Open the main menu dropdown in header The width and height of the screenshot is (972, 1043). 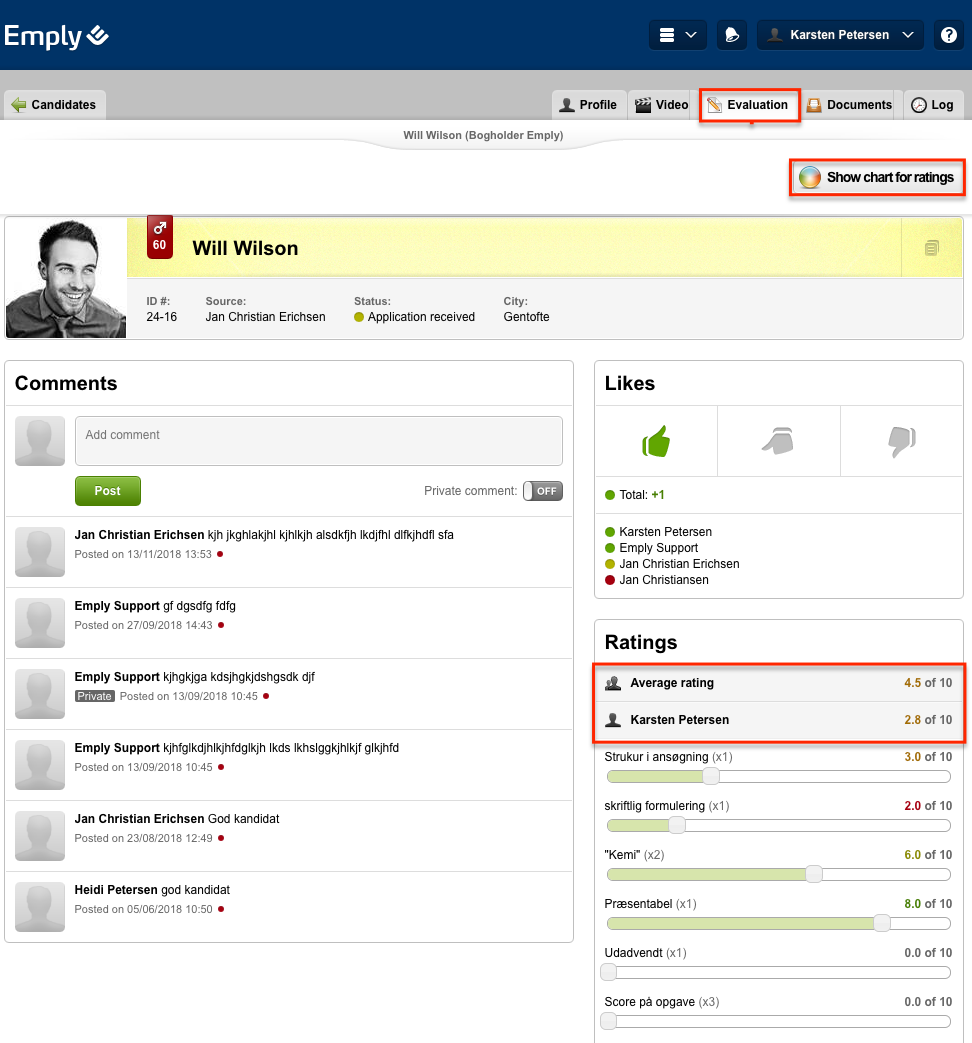tap(677, 35)
